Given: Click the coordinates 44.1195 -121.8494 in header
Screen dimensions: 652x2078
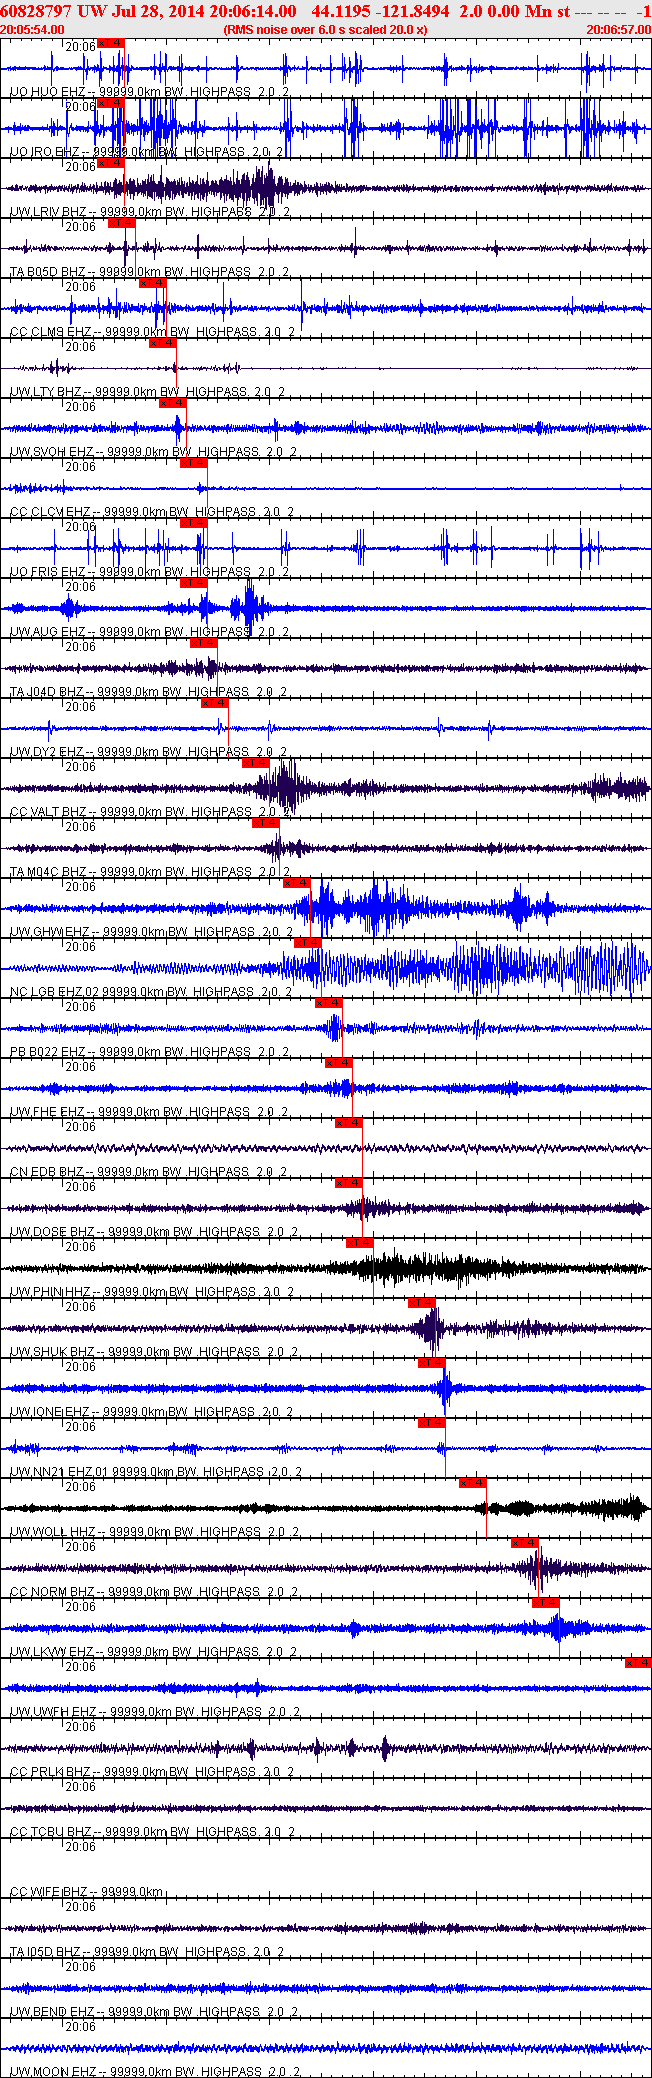Looking at the screenshot, I should [381, 10].
